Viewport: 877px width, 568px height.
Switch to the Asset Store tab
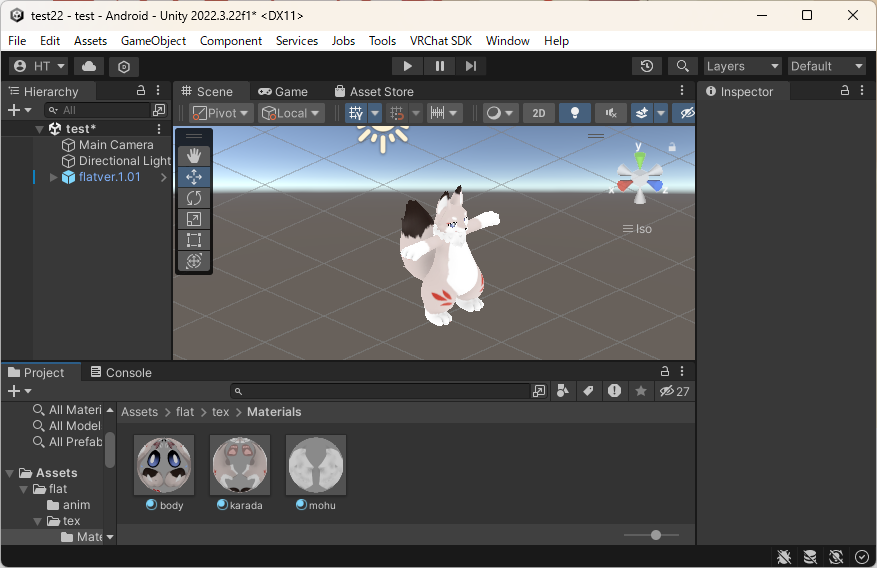pos(374,92)
